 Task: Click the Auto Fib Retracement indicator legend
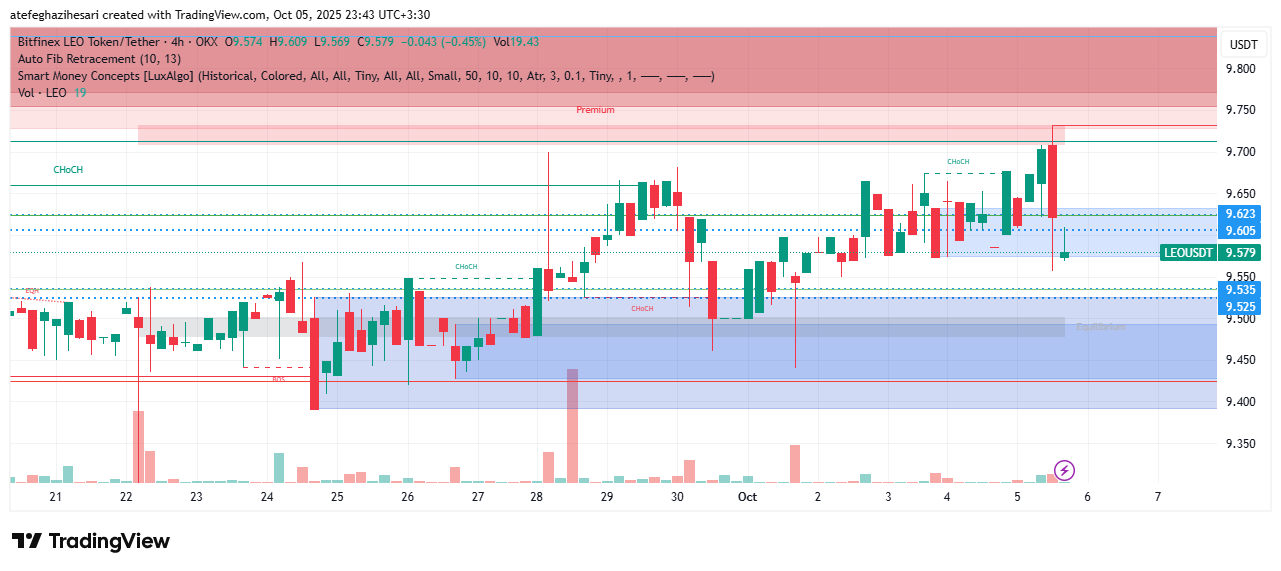point(99,59)
